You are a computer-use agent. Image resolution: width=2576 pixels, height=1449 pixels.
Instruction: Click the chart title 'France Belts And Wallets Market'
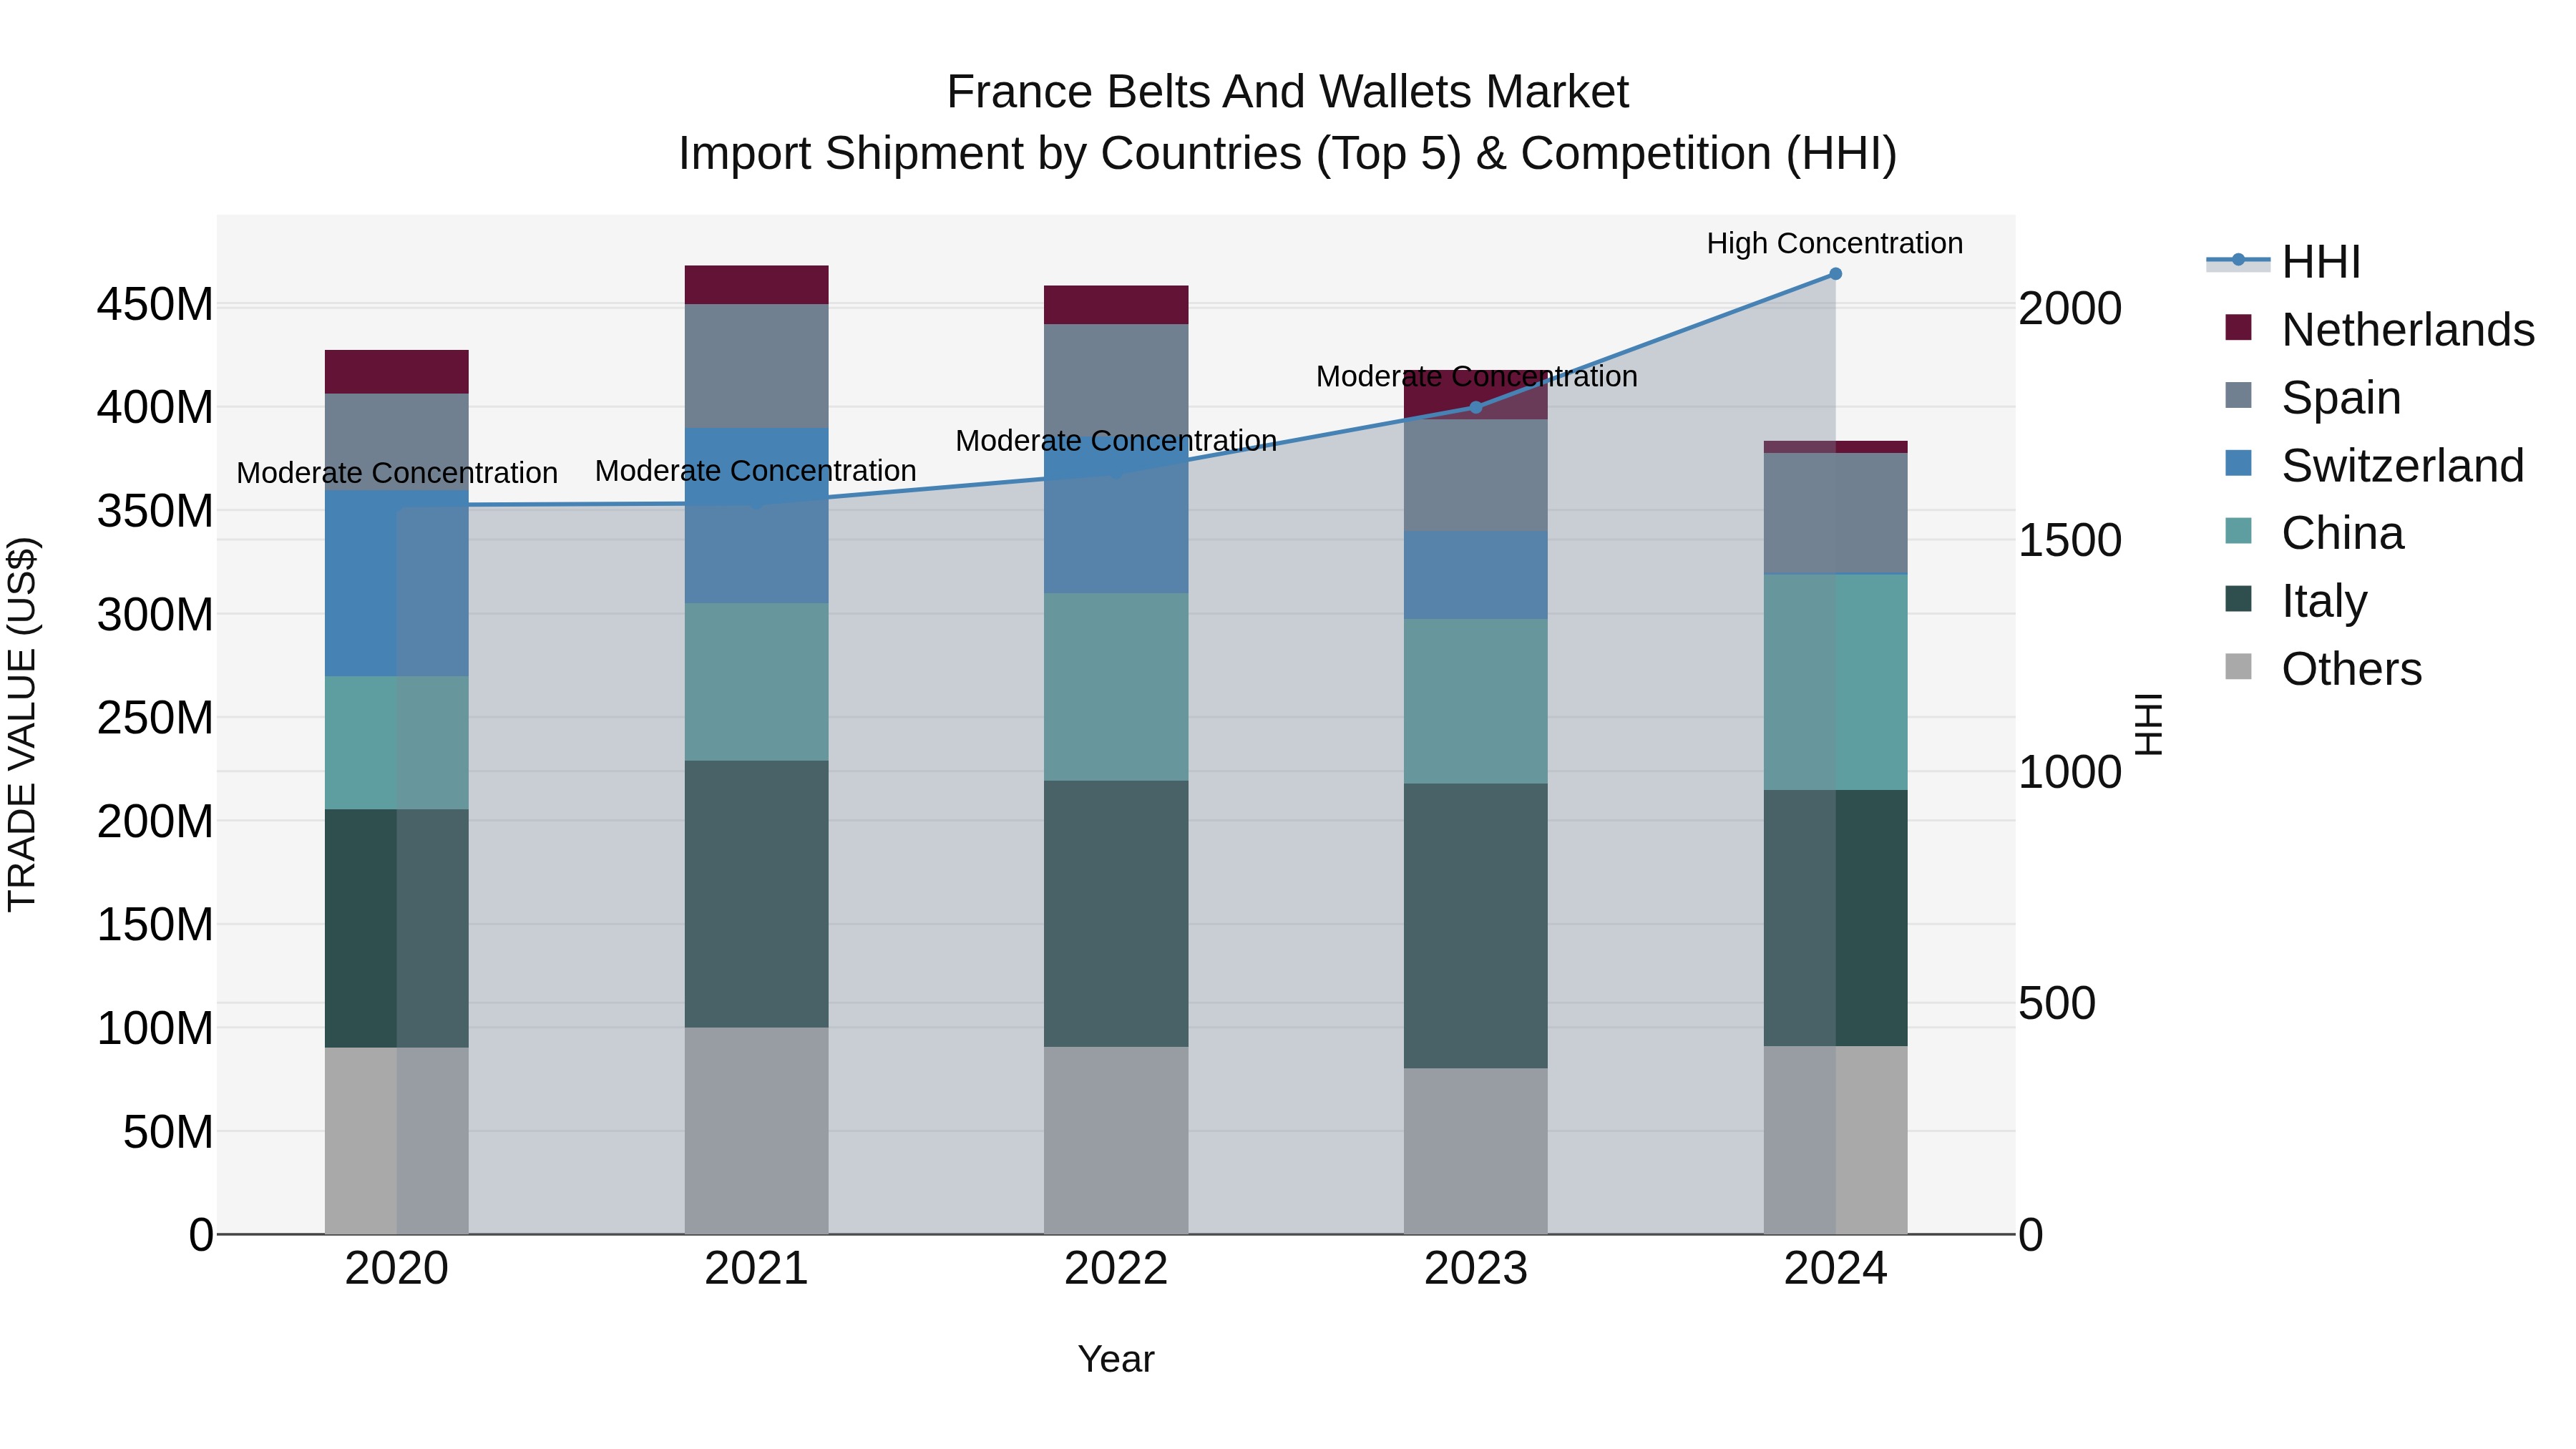[1288, 92]
